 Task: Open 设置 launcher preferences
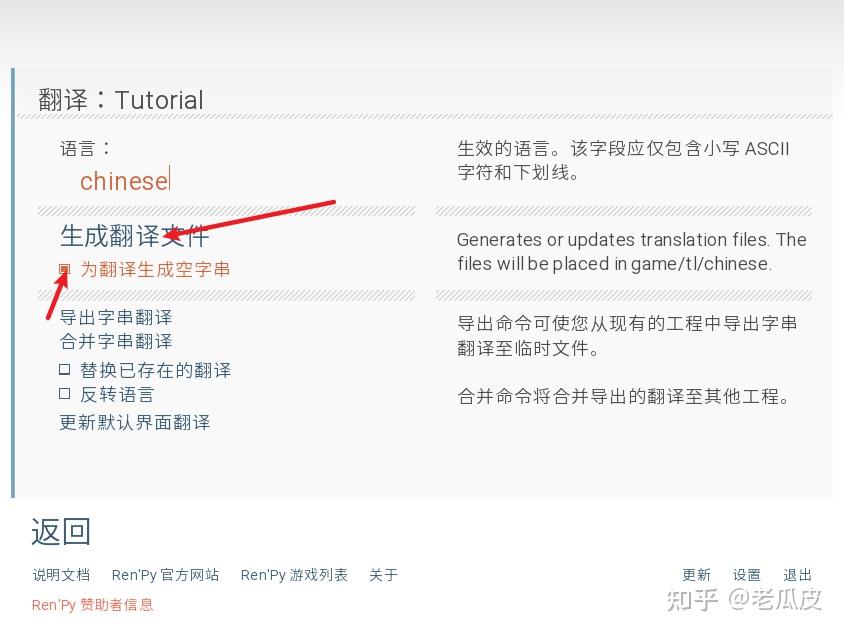click(x=747, y=575)
